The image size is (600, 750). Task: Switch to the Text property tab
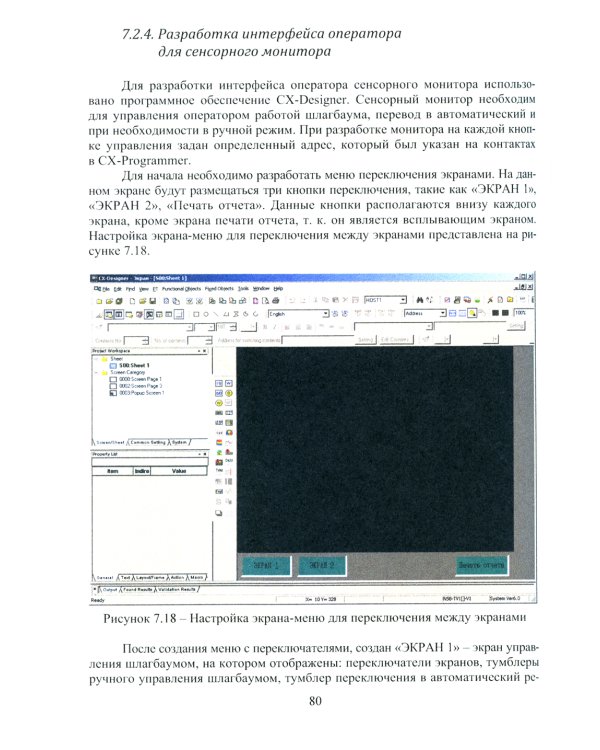coord(125,578)
